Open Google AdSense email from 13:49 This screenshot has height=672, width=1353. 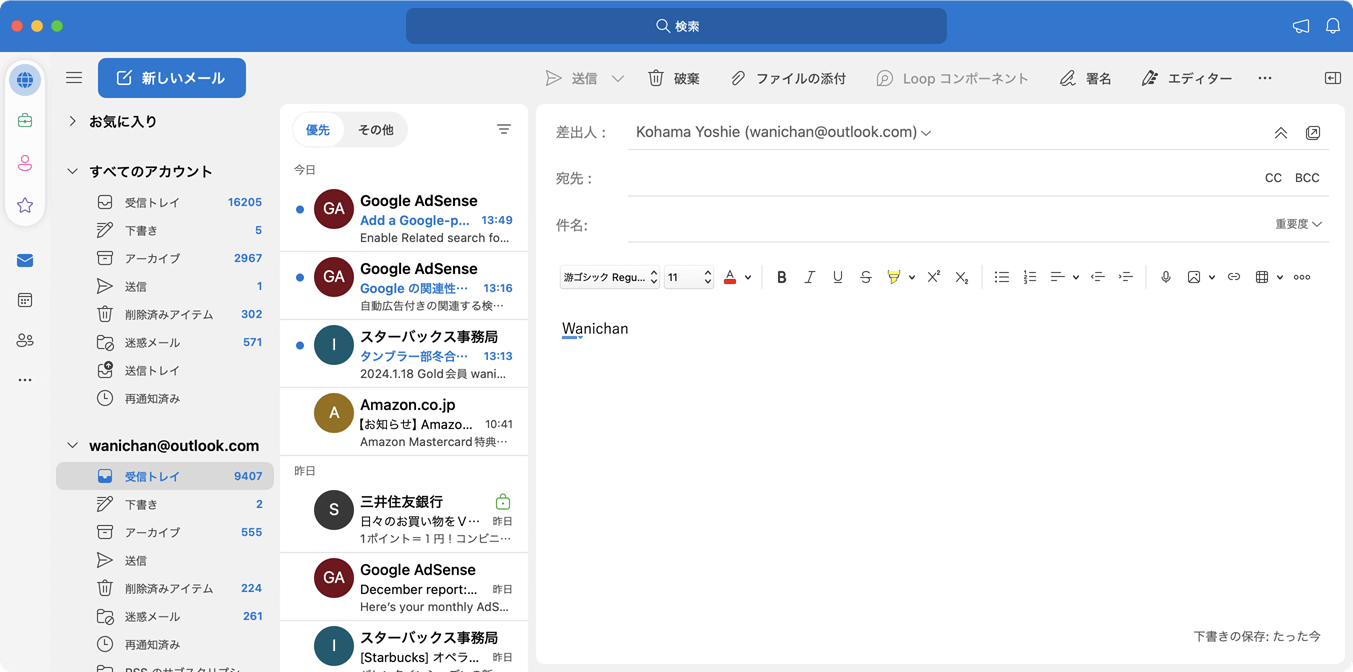[404, 217]
